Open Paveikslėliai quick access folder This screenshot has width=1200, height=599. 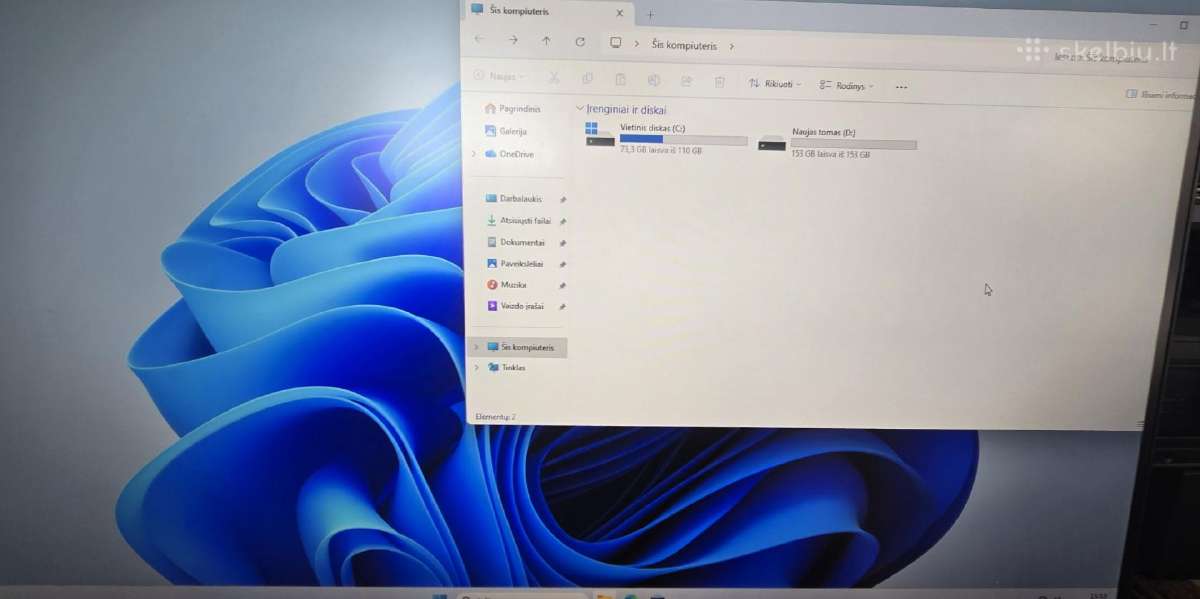[x=515, y=263]
